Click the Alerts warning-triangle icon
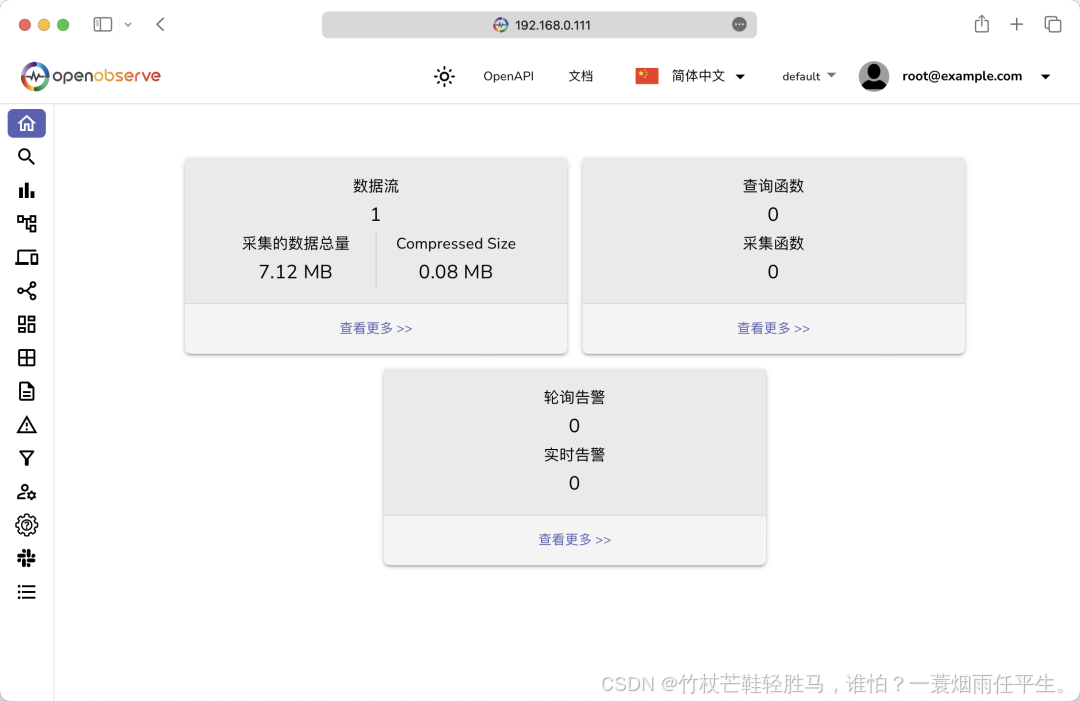Screen dimensions: 1080x701 point(26,424)
